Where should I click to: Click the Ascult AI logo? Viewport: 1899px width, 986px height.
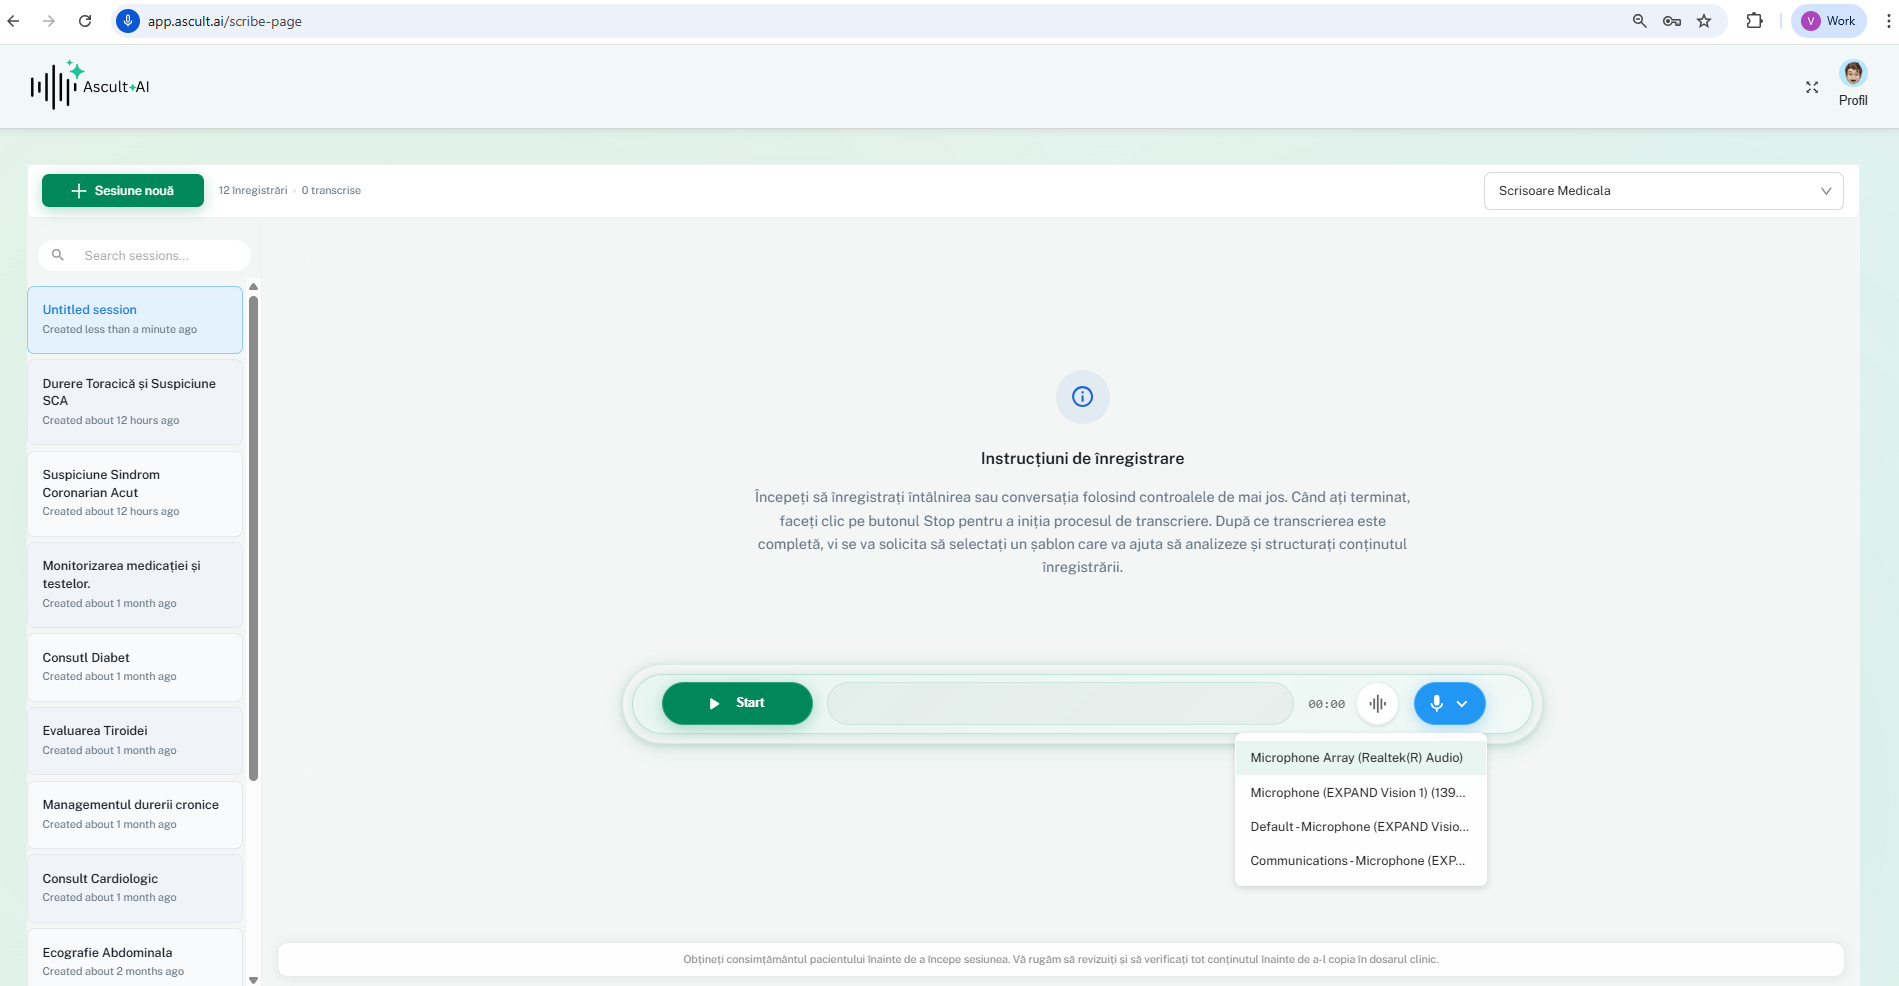(x=90, y=86)
